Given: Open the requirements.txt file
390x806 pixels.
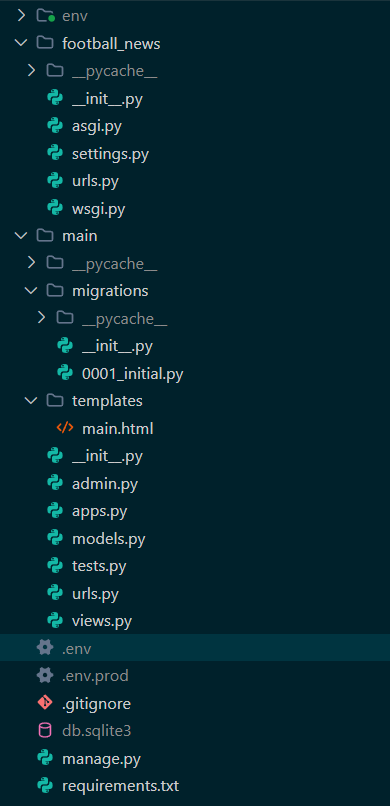Looking at the screenshot, I should (x=120, y=786).
